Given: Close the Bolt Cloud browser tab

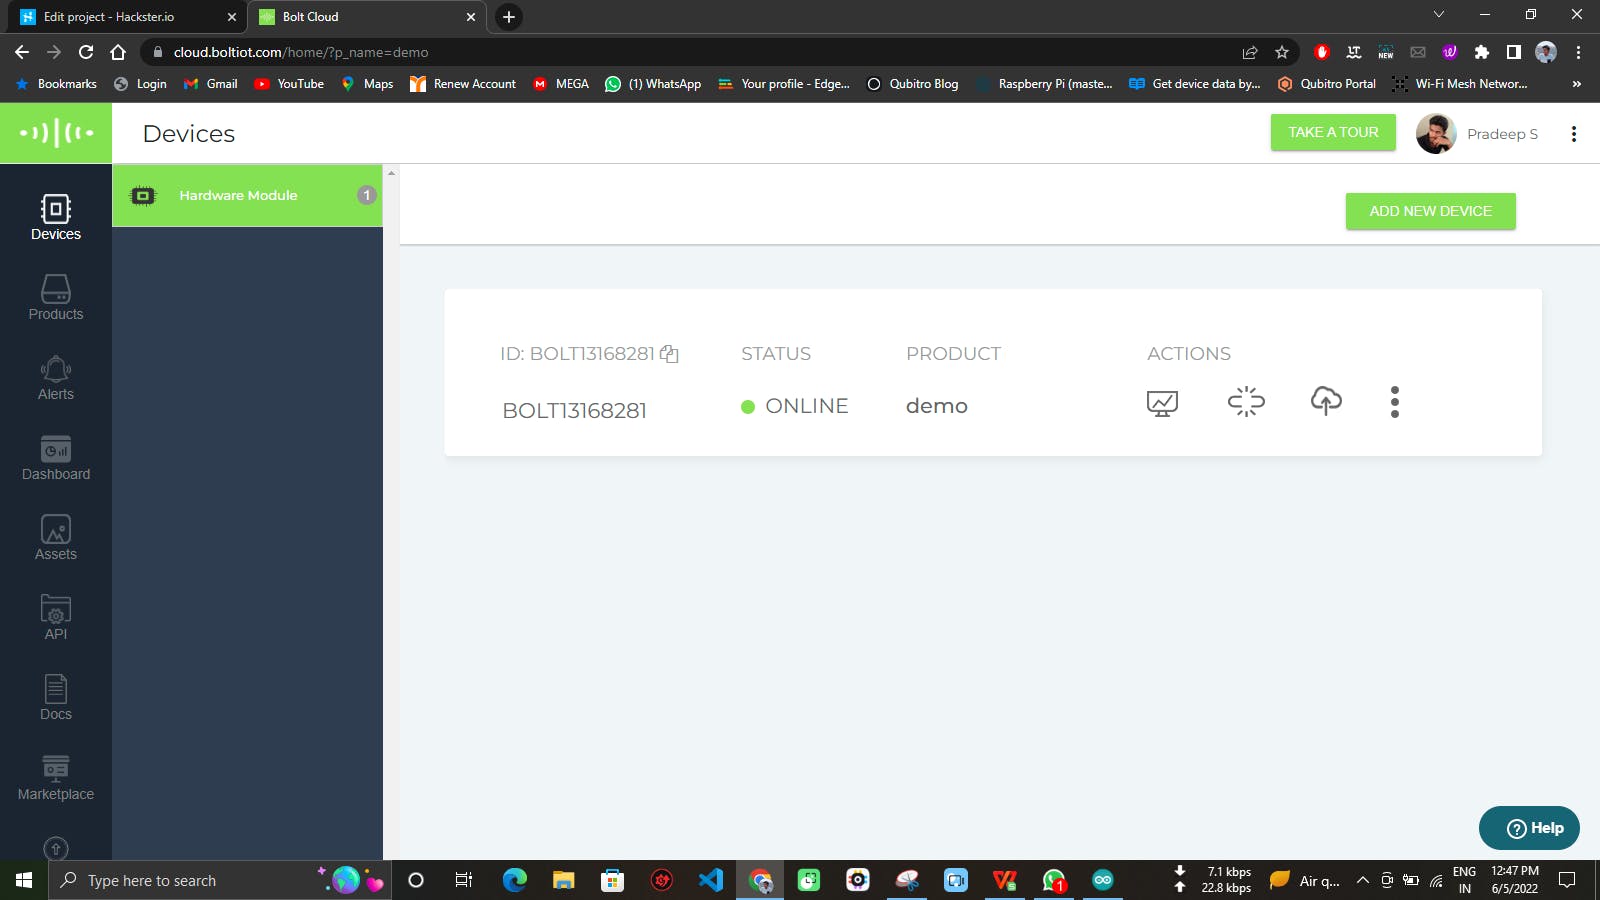Looking at the screenshot, I should (471, 17).
